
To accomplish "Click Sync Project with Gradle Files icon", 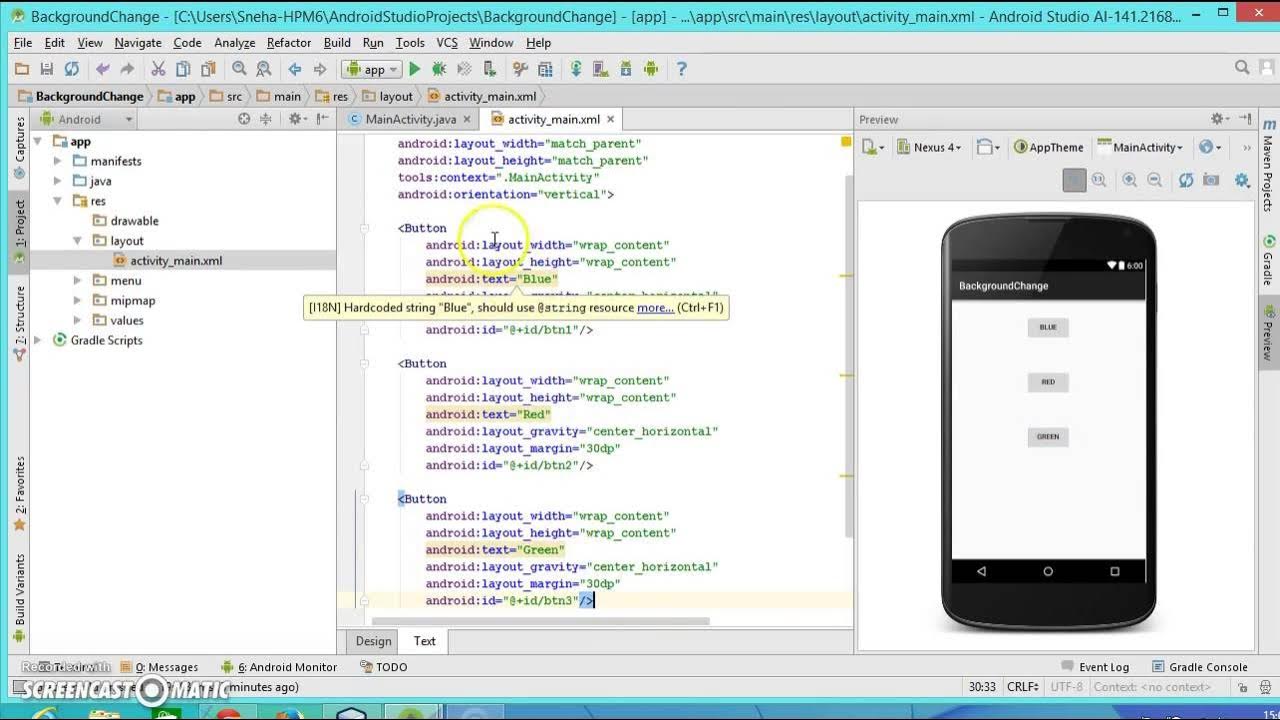I will pos(576,69).
